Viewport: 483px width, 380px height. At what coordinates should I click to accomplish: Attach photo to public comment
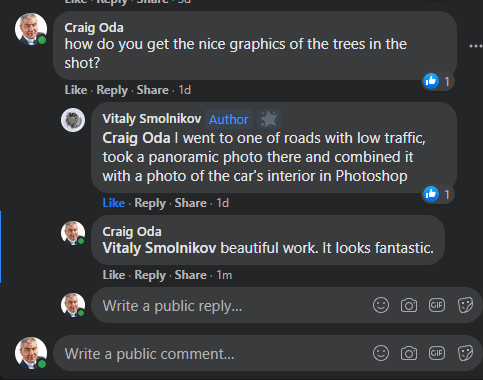pyautogui.click(x=409, y=353)
